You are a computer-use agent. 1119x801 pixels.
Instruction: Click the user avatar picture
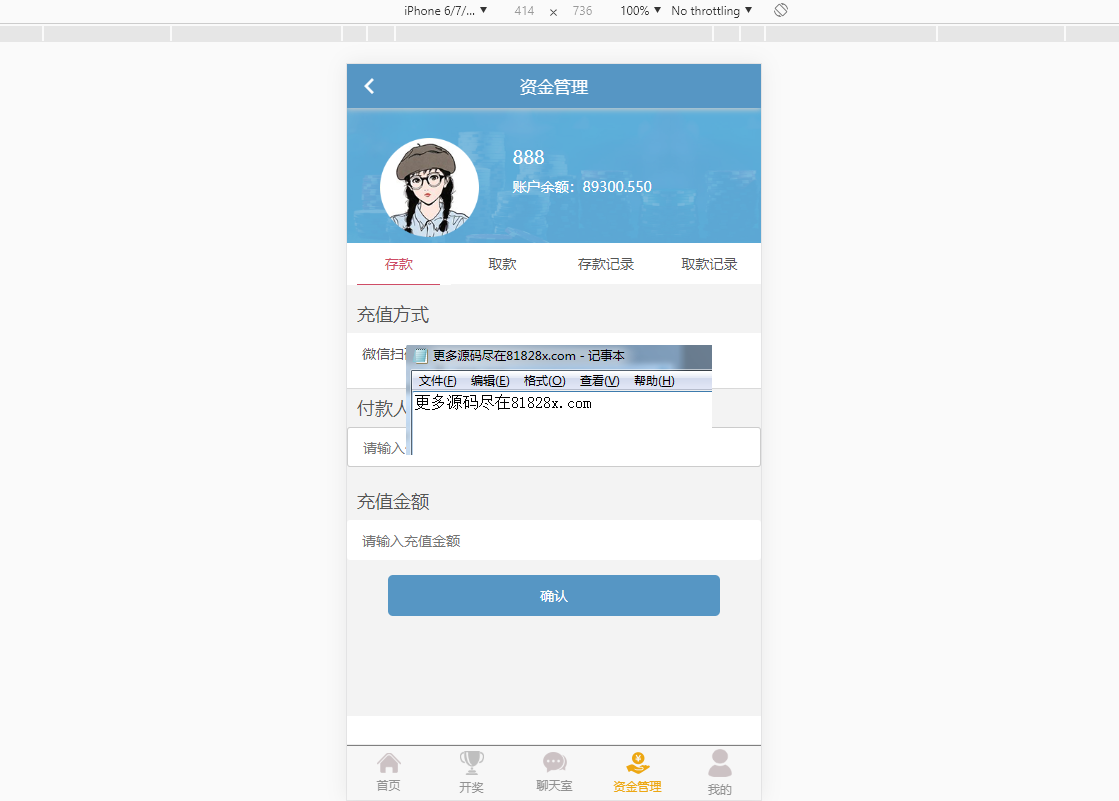(429, 187)
